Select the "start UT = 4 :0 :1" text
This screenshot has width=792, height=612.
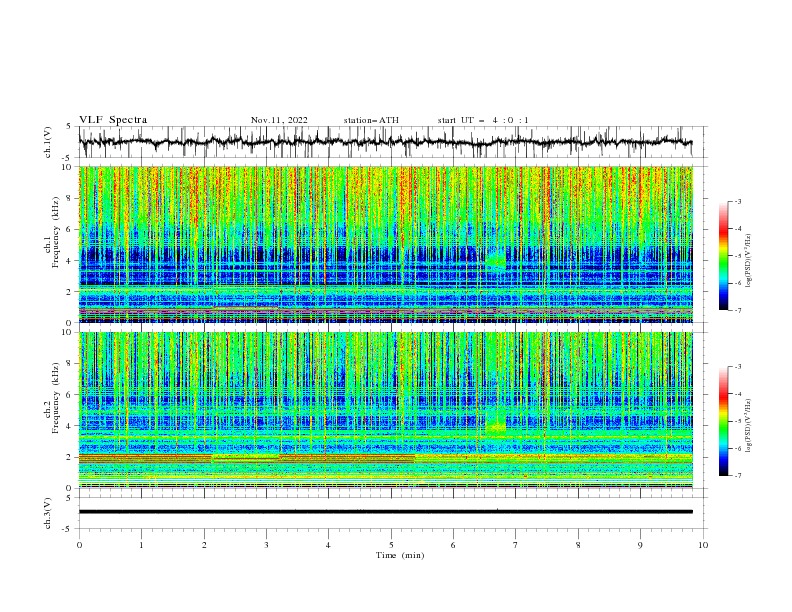(483, 120)
